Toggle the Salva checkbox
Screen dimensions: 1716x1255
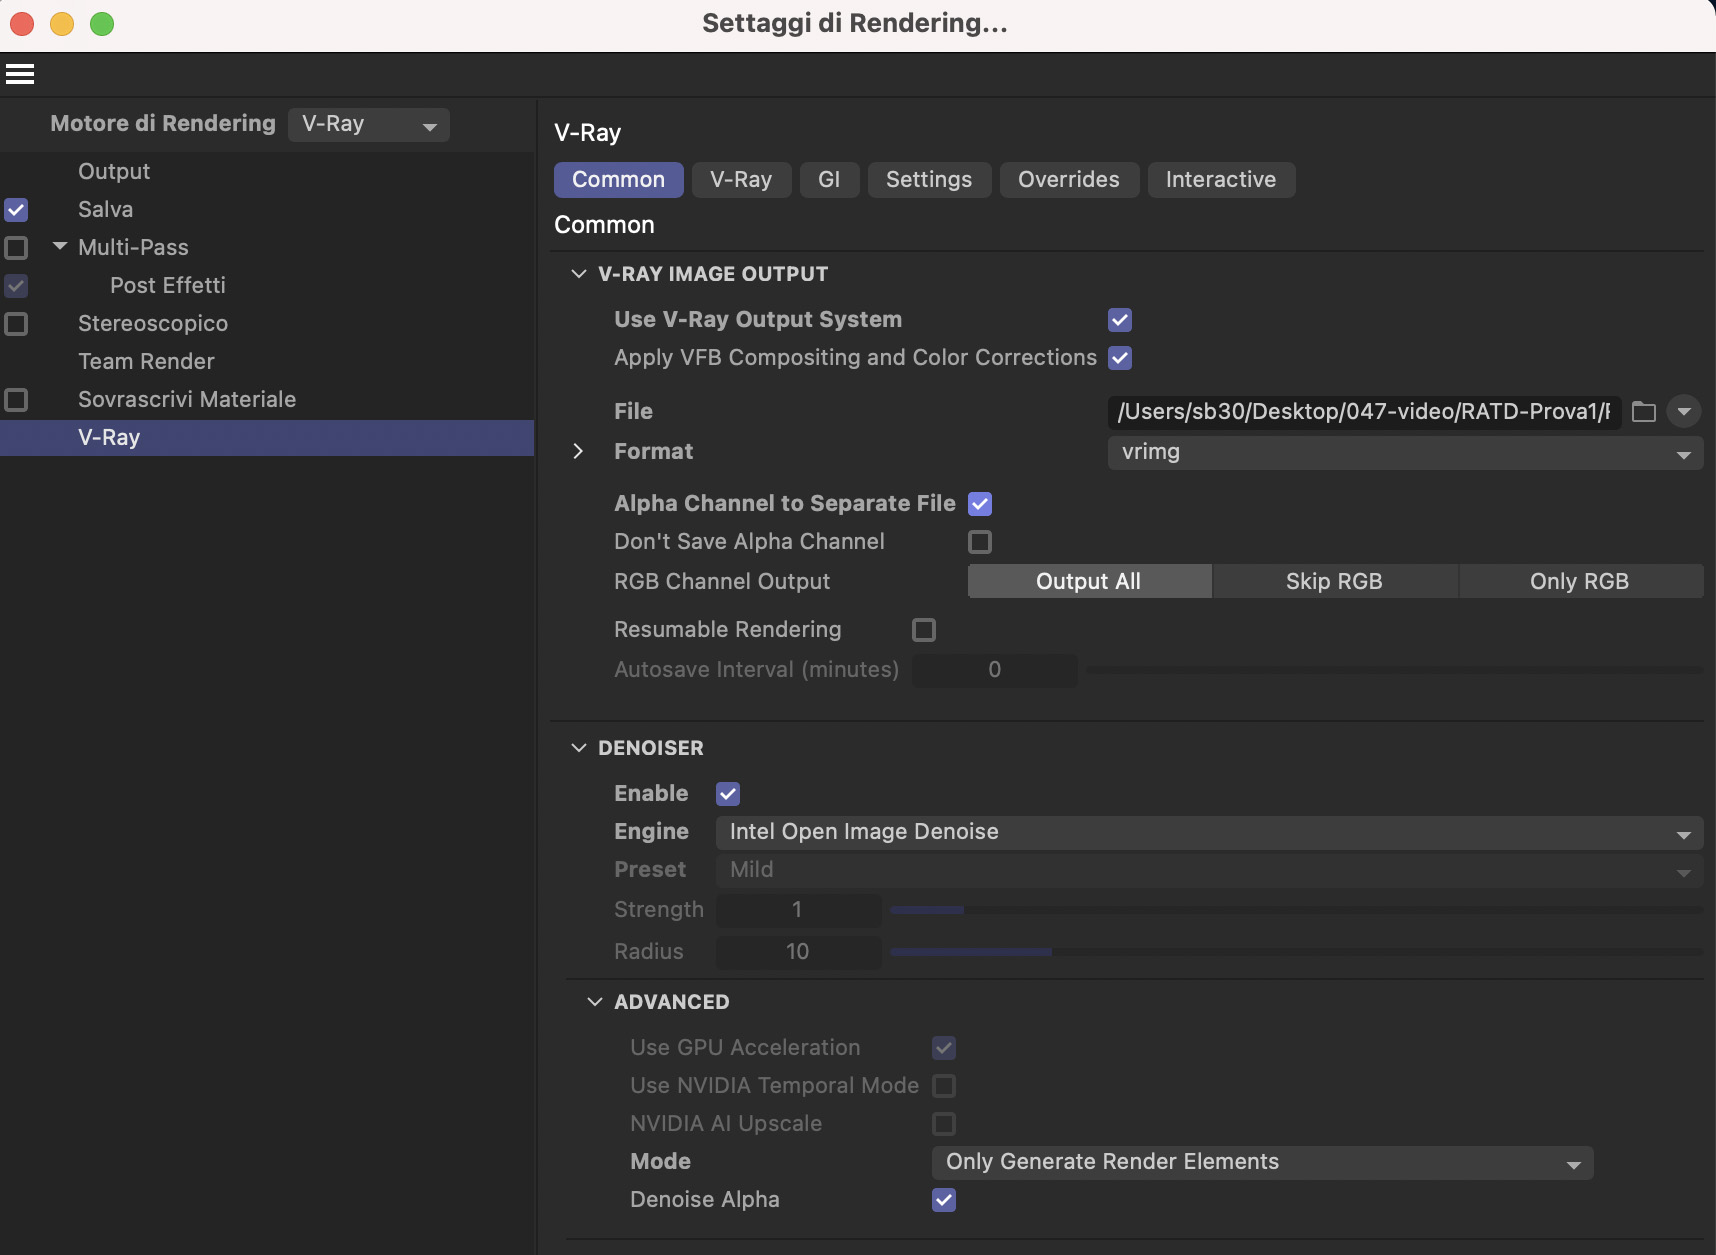[16, 210]
